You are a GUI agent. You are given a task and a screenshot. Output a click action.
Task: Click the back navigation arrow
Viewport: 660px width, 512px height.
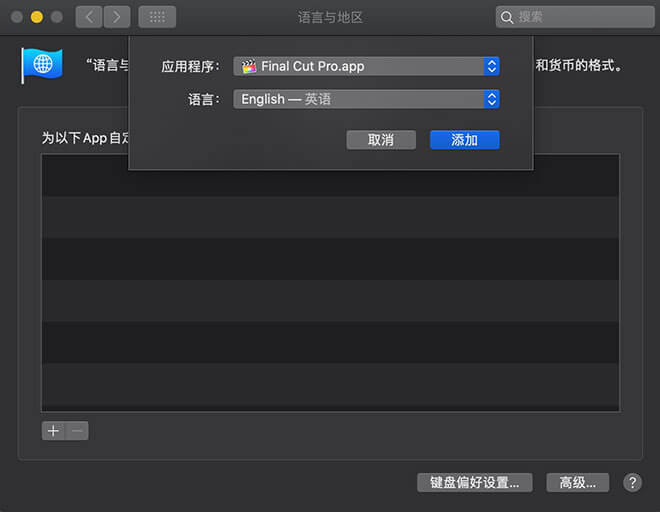89,17
